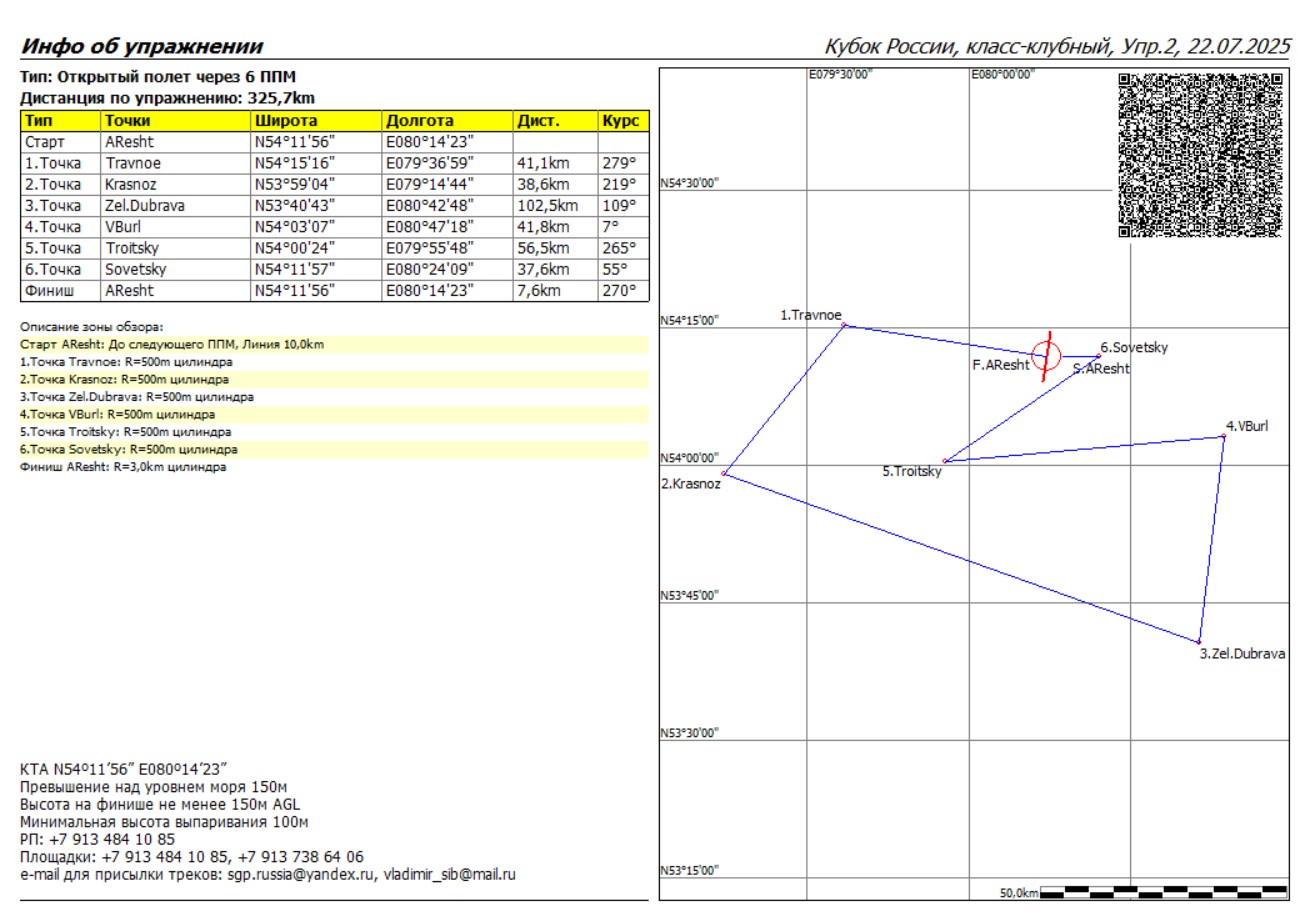1297x915 pixels.
Task: Click the Инфо об упражнении page title
Action: (x=142, y=47)
